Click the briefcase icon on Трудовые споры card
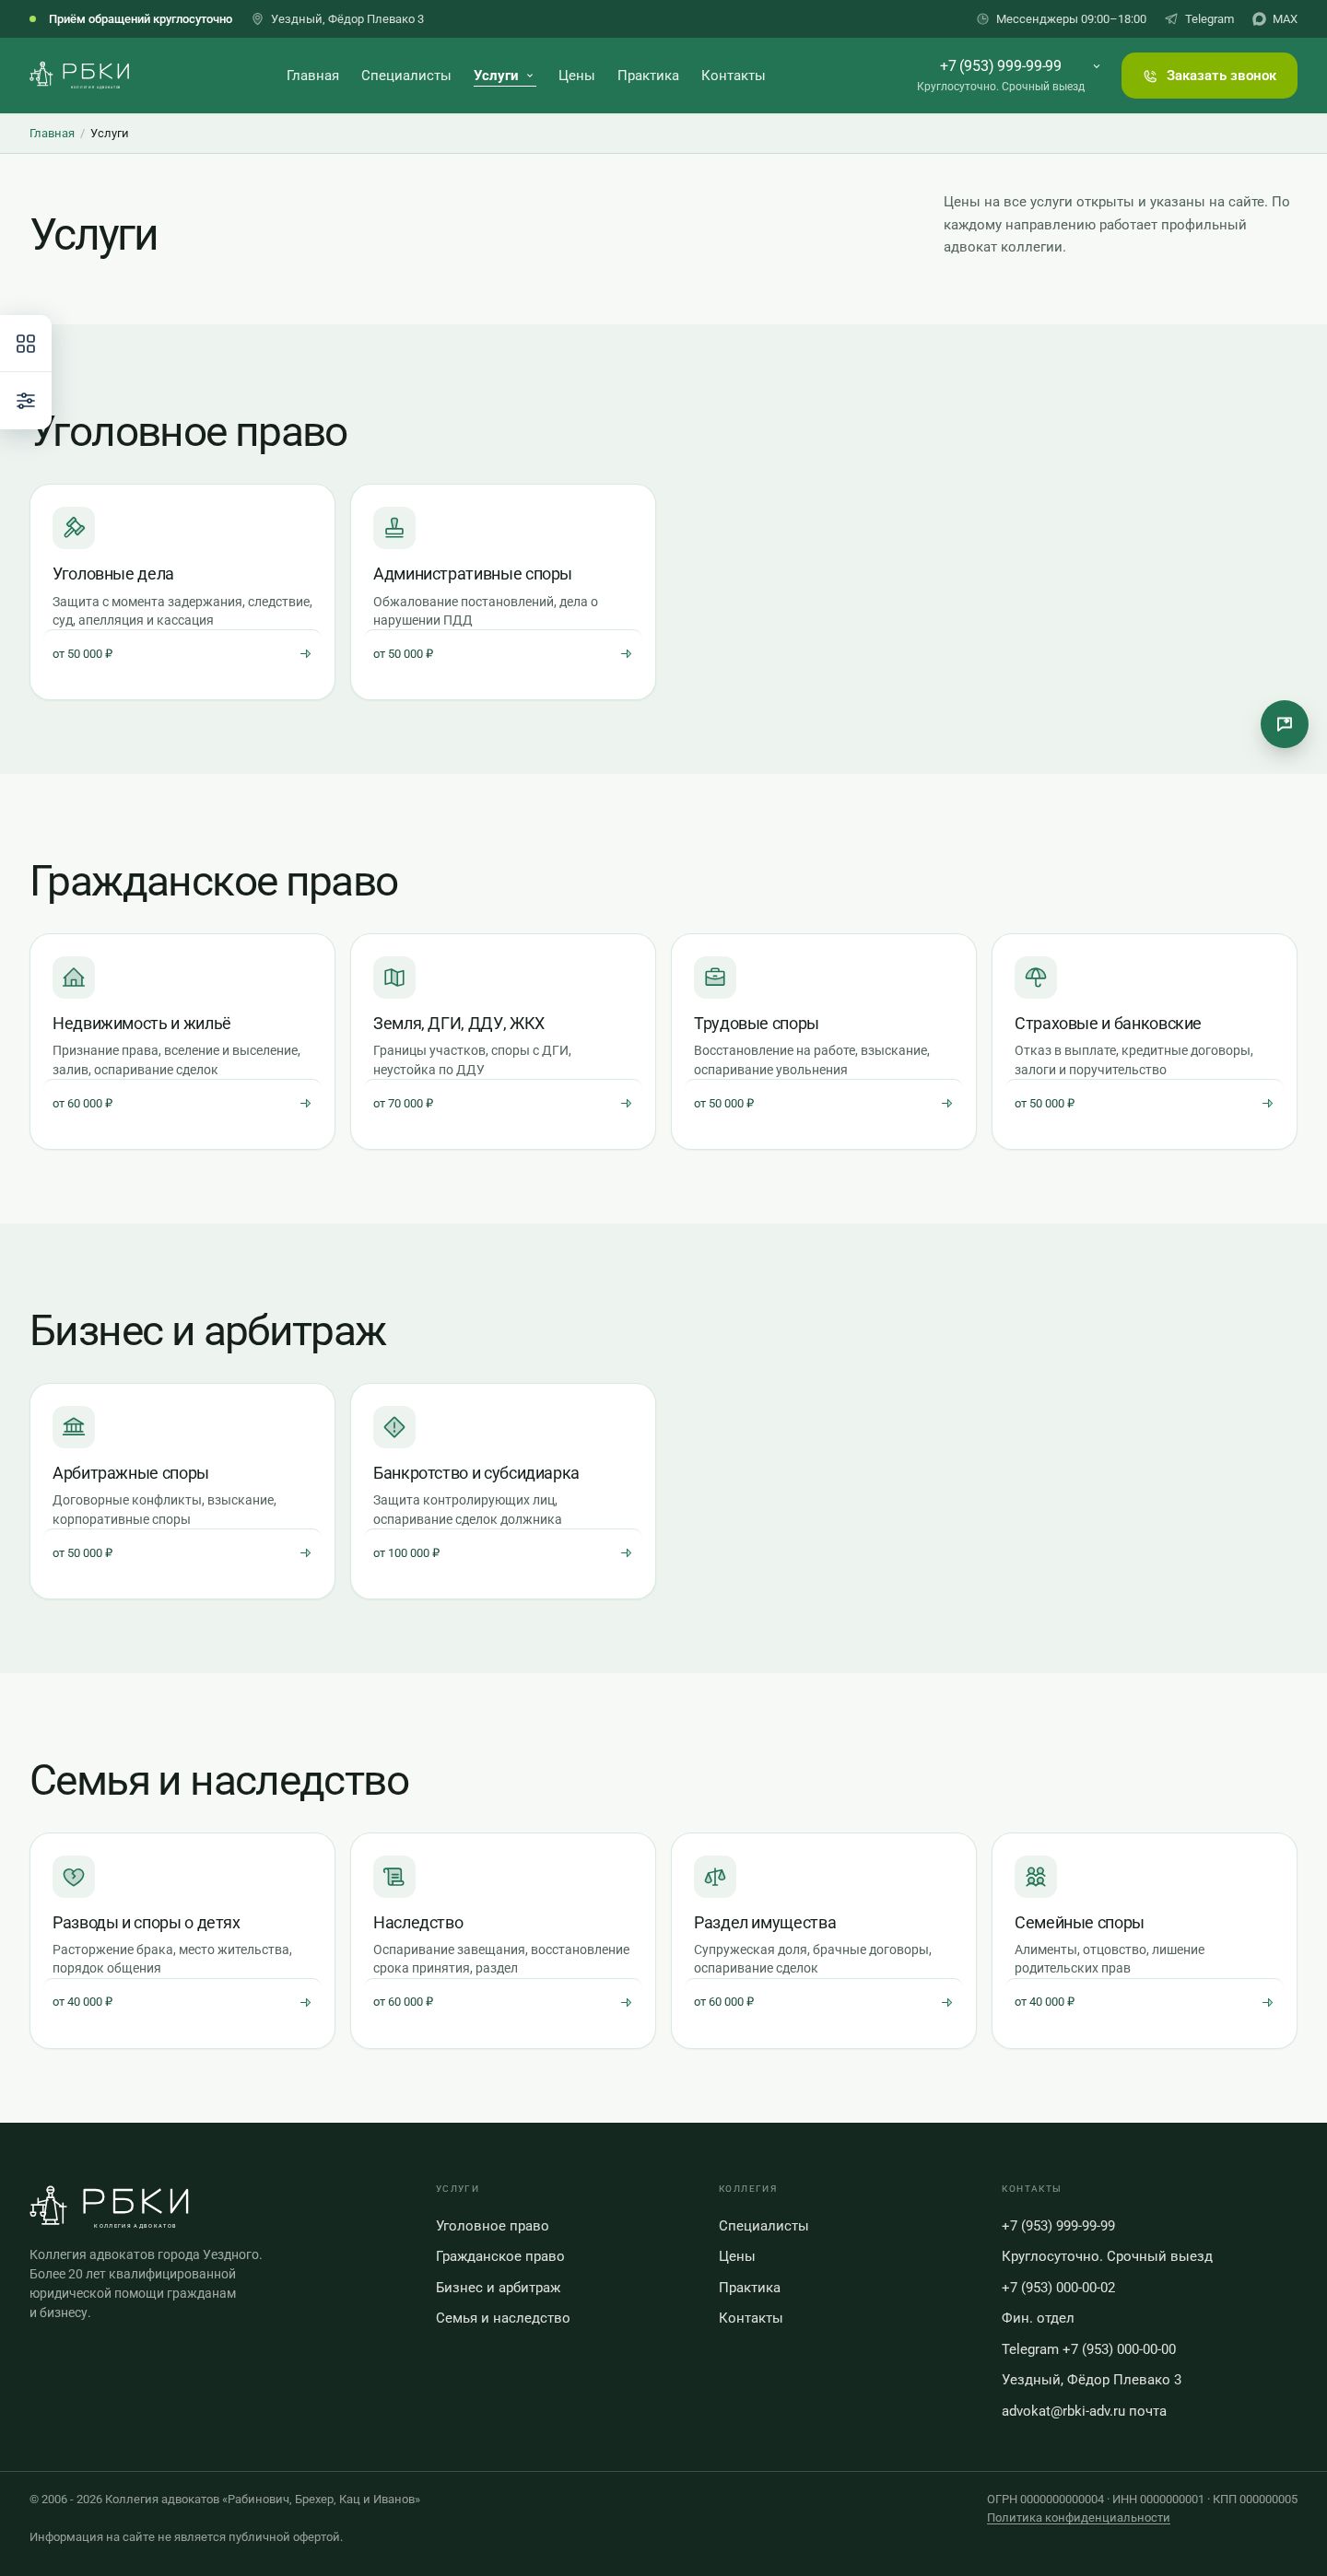1327x2576 pixels. tap(715, 977)
